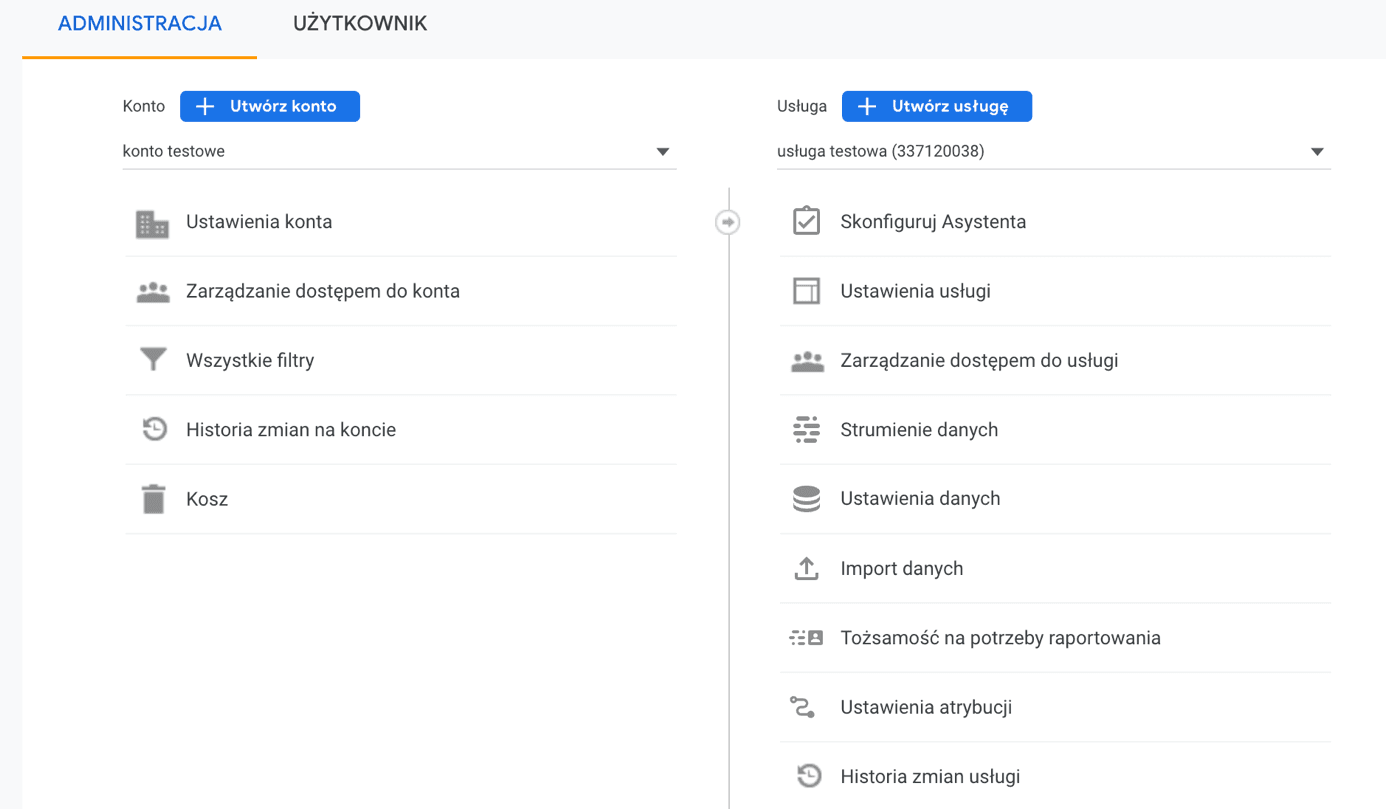Click the trash bin icon for Kosz
The width and height of the screenshot is (1386, 809).
tap(153, 499)
